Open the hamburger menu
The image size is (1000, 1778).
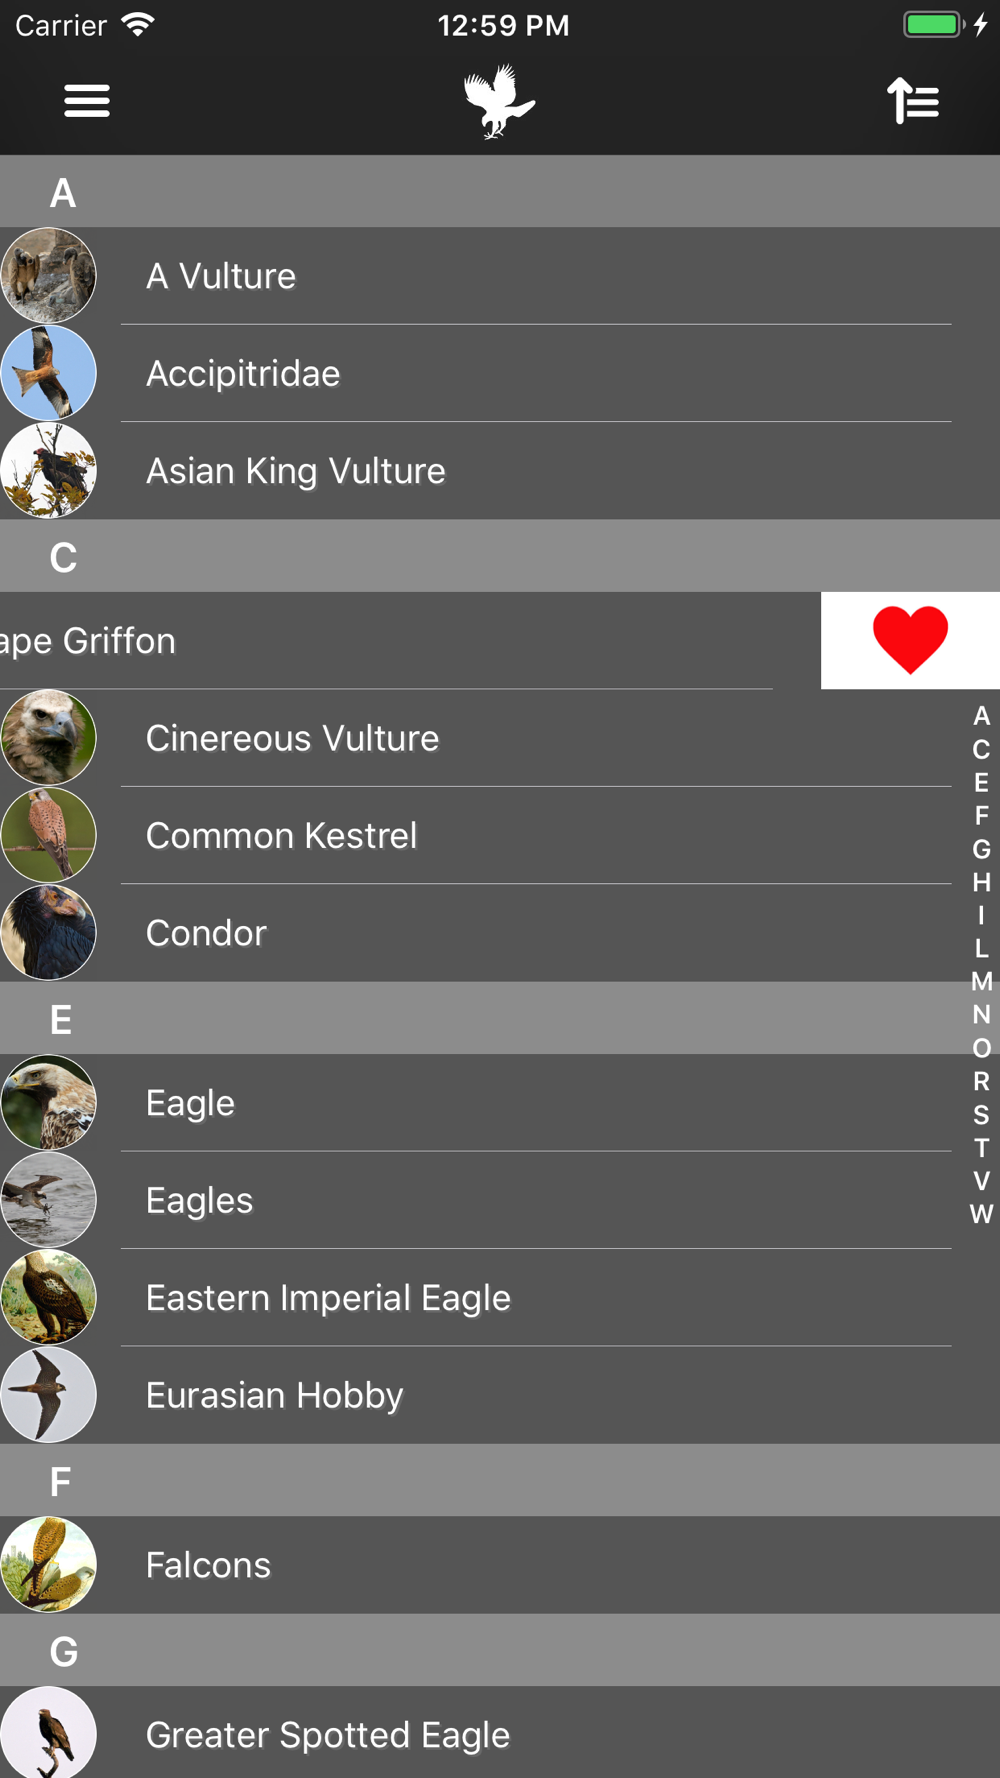coord(87,101)
